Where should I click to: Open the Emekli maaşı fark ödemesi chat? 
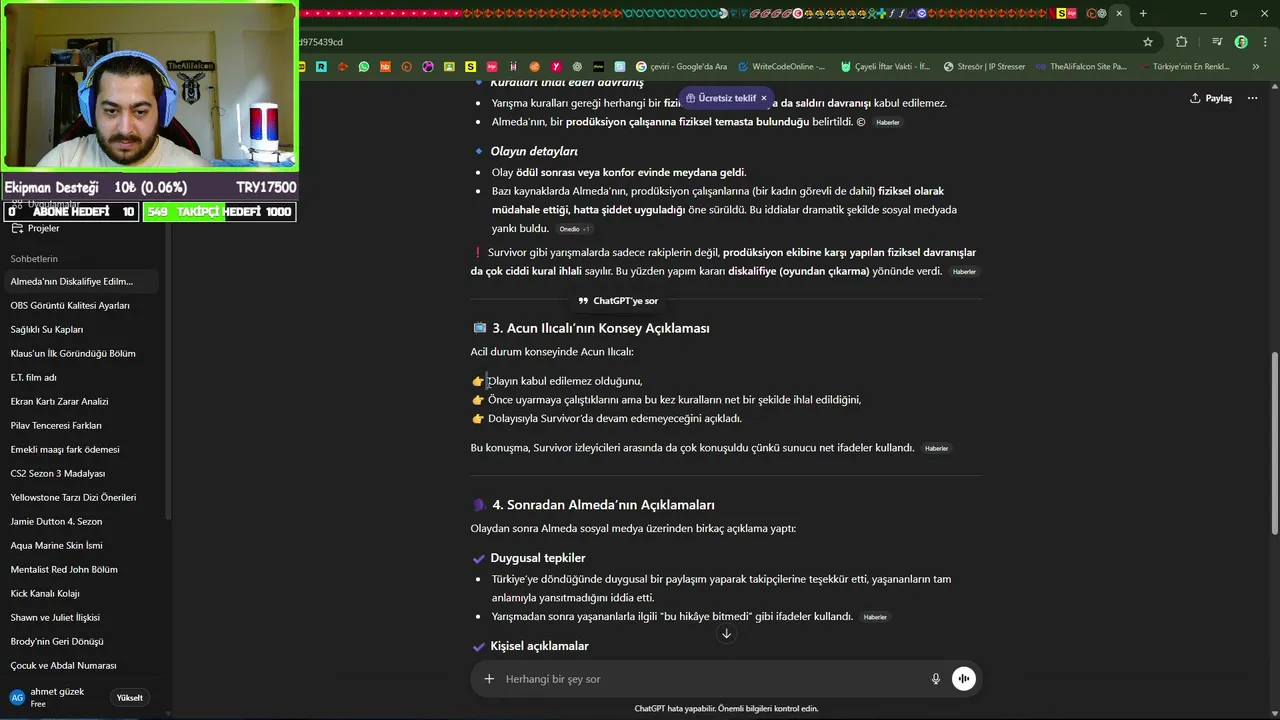80,449
